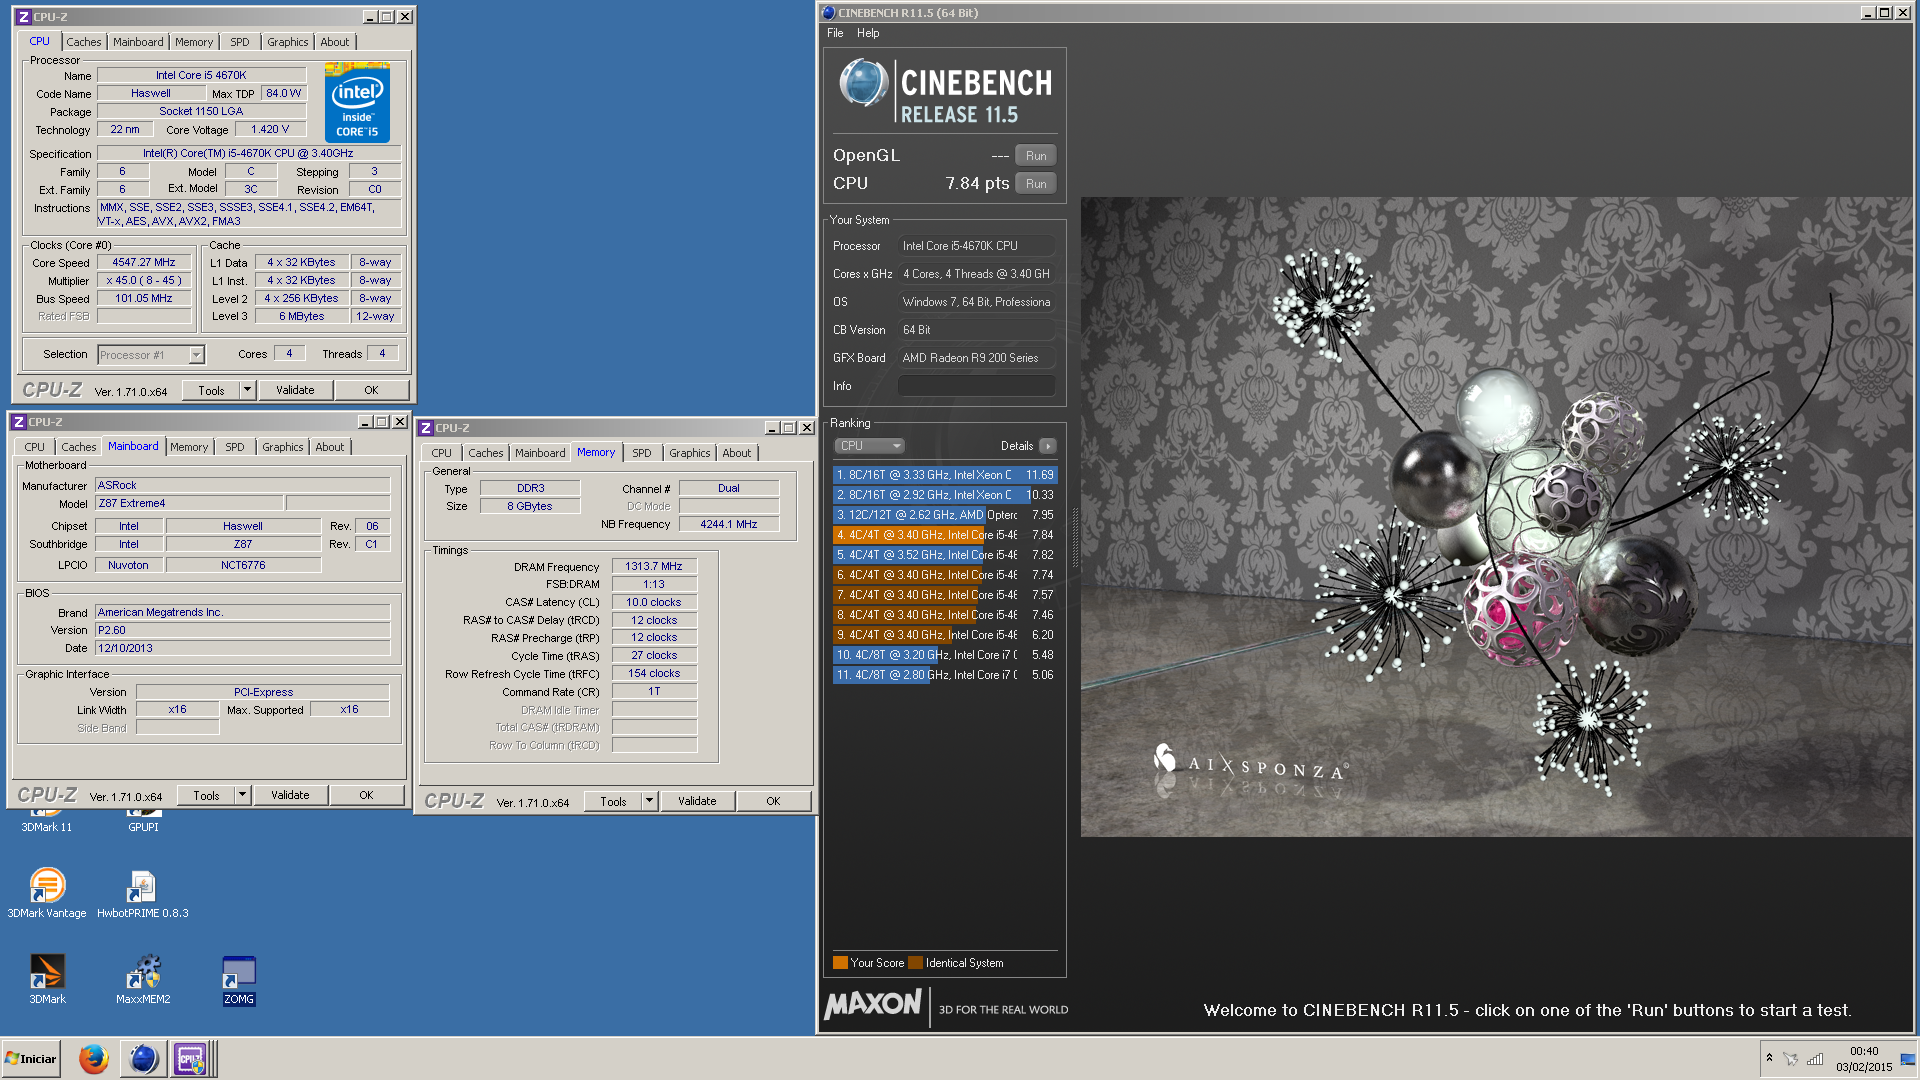
Task: Click the Processor field in Your System
Action: 977,246
